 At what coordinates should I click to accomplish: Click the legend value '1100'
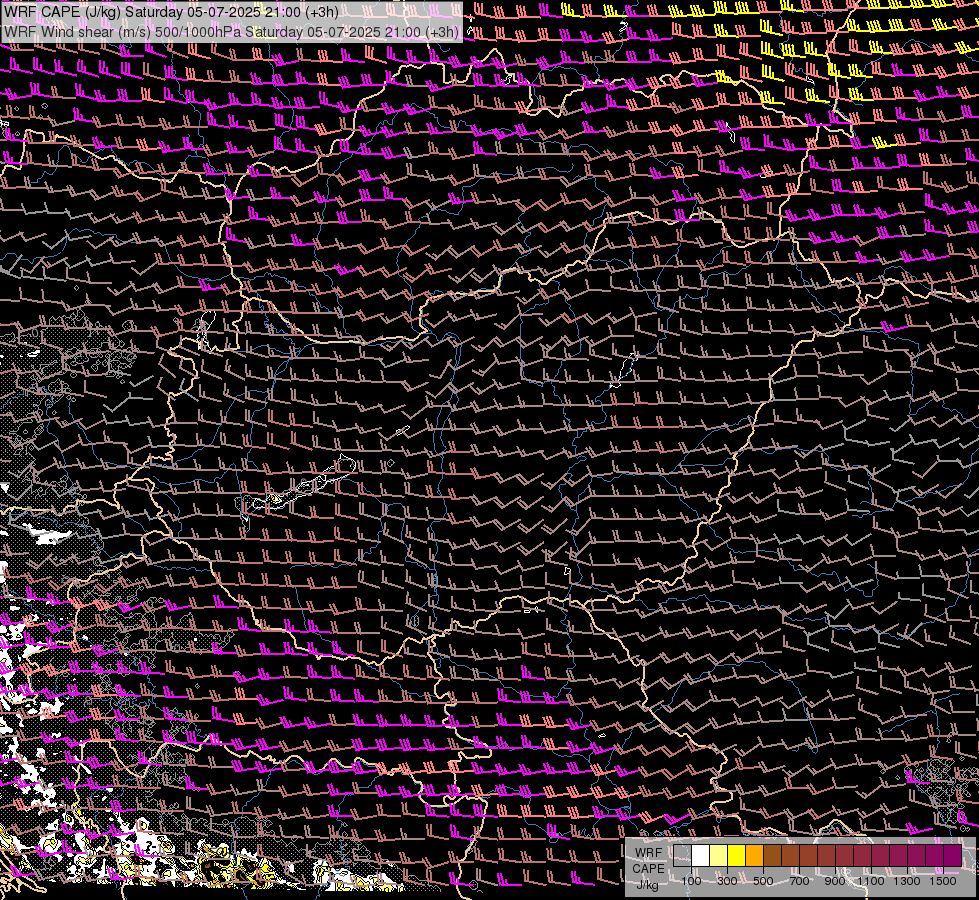(x=870, y=881)
